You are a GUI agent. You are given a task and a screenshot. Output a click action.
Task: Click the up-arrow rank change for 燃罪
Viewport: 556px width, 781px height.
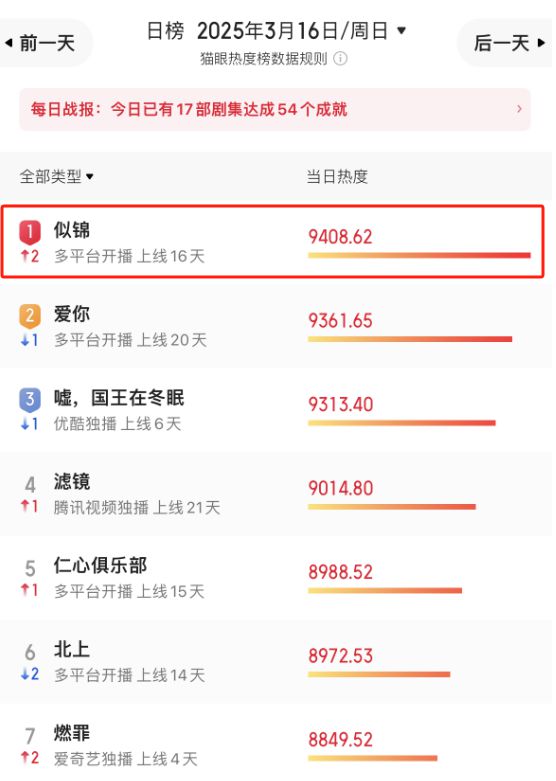(x=30, y=760)
